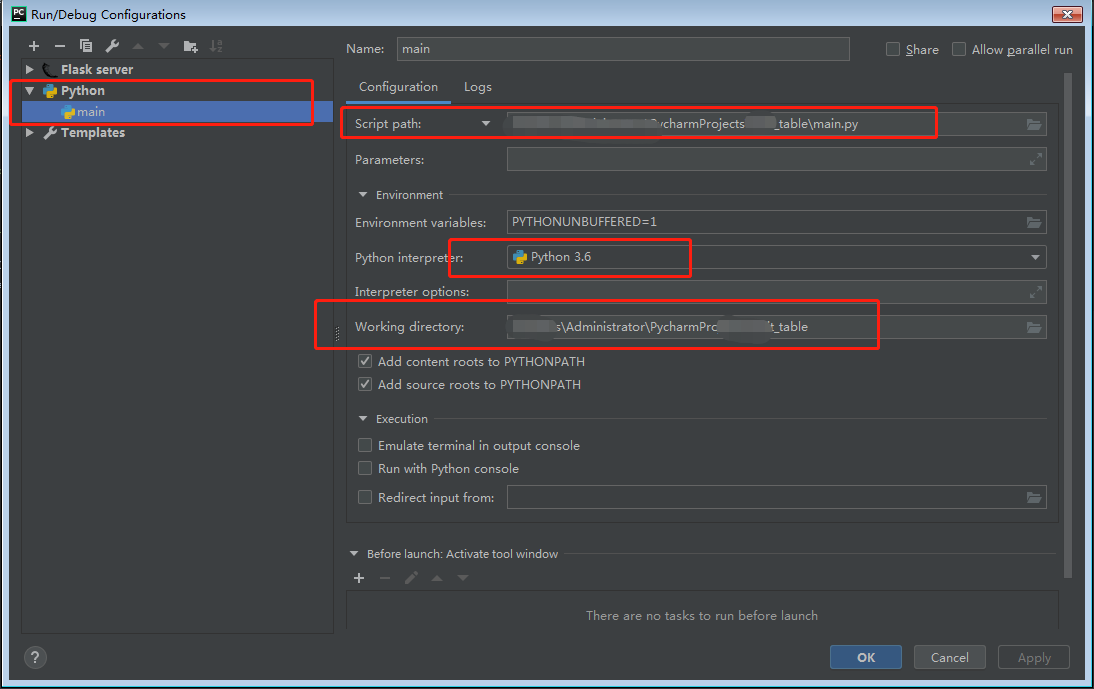Uncheck Add content roots to PYTHONPATH
1094x689 pixels.
click(x=365, y=361)
